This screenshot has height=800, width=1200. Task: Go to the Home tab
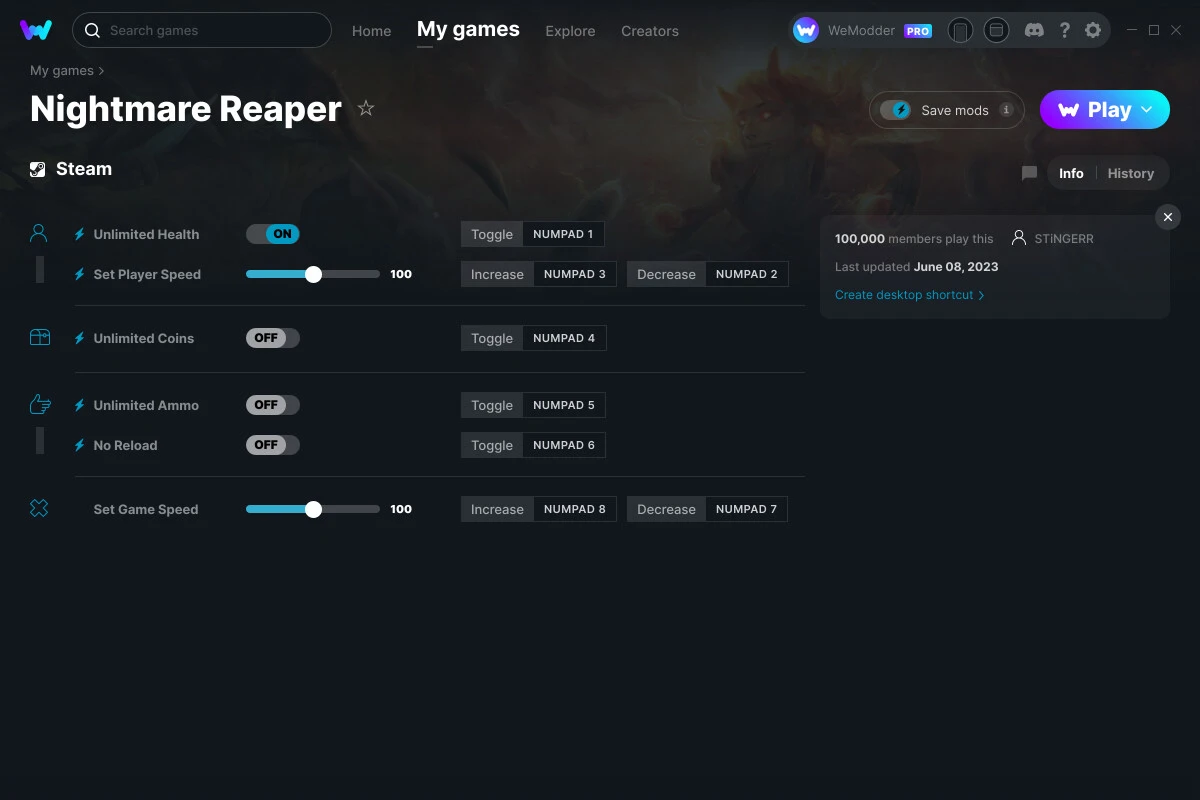371,31
